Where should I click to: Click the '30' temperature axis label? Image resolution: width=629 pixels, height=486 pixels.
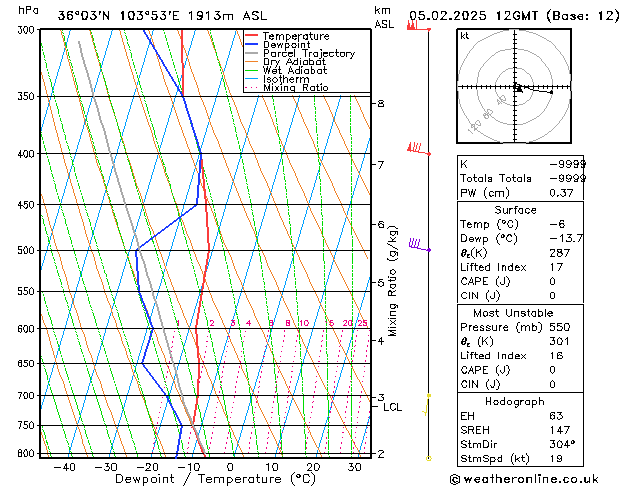point(354,467)
